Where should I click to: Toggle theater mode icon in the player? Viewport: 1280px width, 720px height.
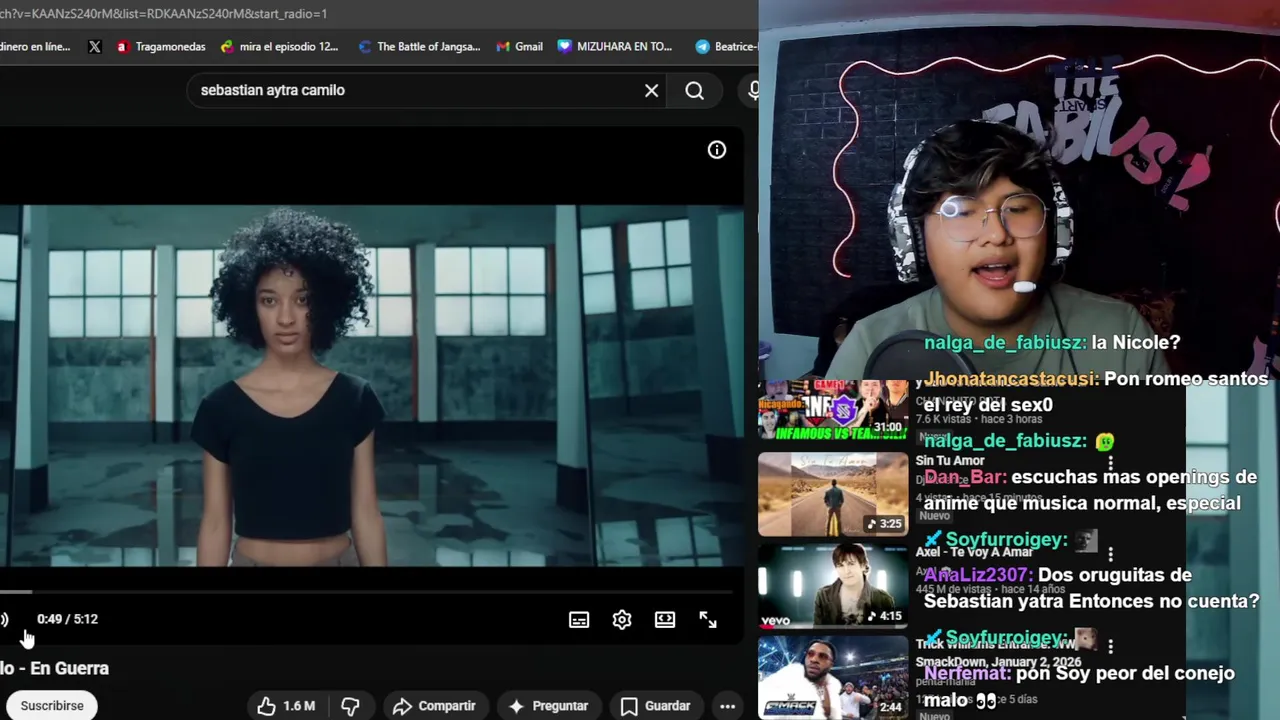tap(665, 620)
